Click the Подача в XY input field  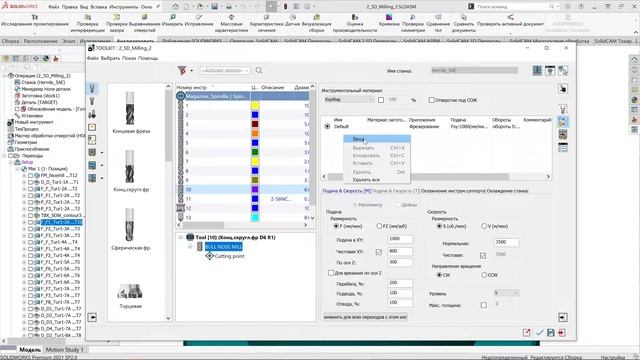(x=400, y=239)
